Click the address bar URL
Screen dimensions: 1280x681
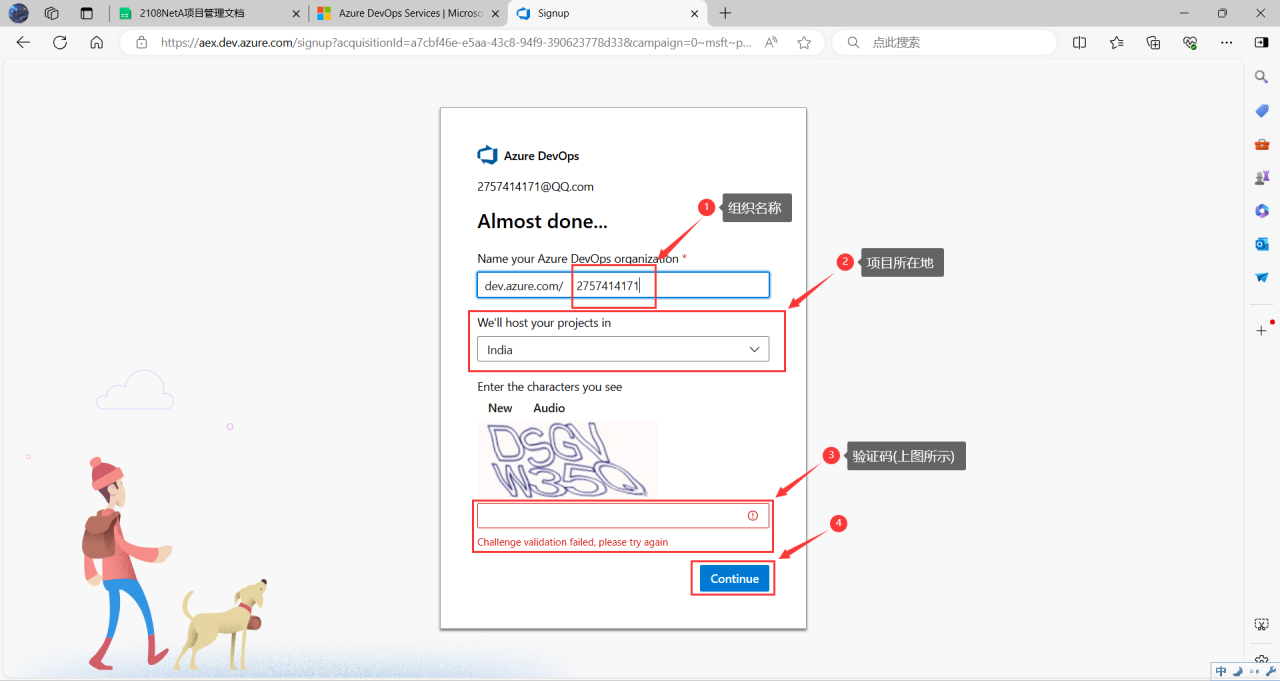(456, 43)
